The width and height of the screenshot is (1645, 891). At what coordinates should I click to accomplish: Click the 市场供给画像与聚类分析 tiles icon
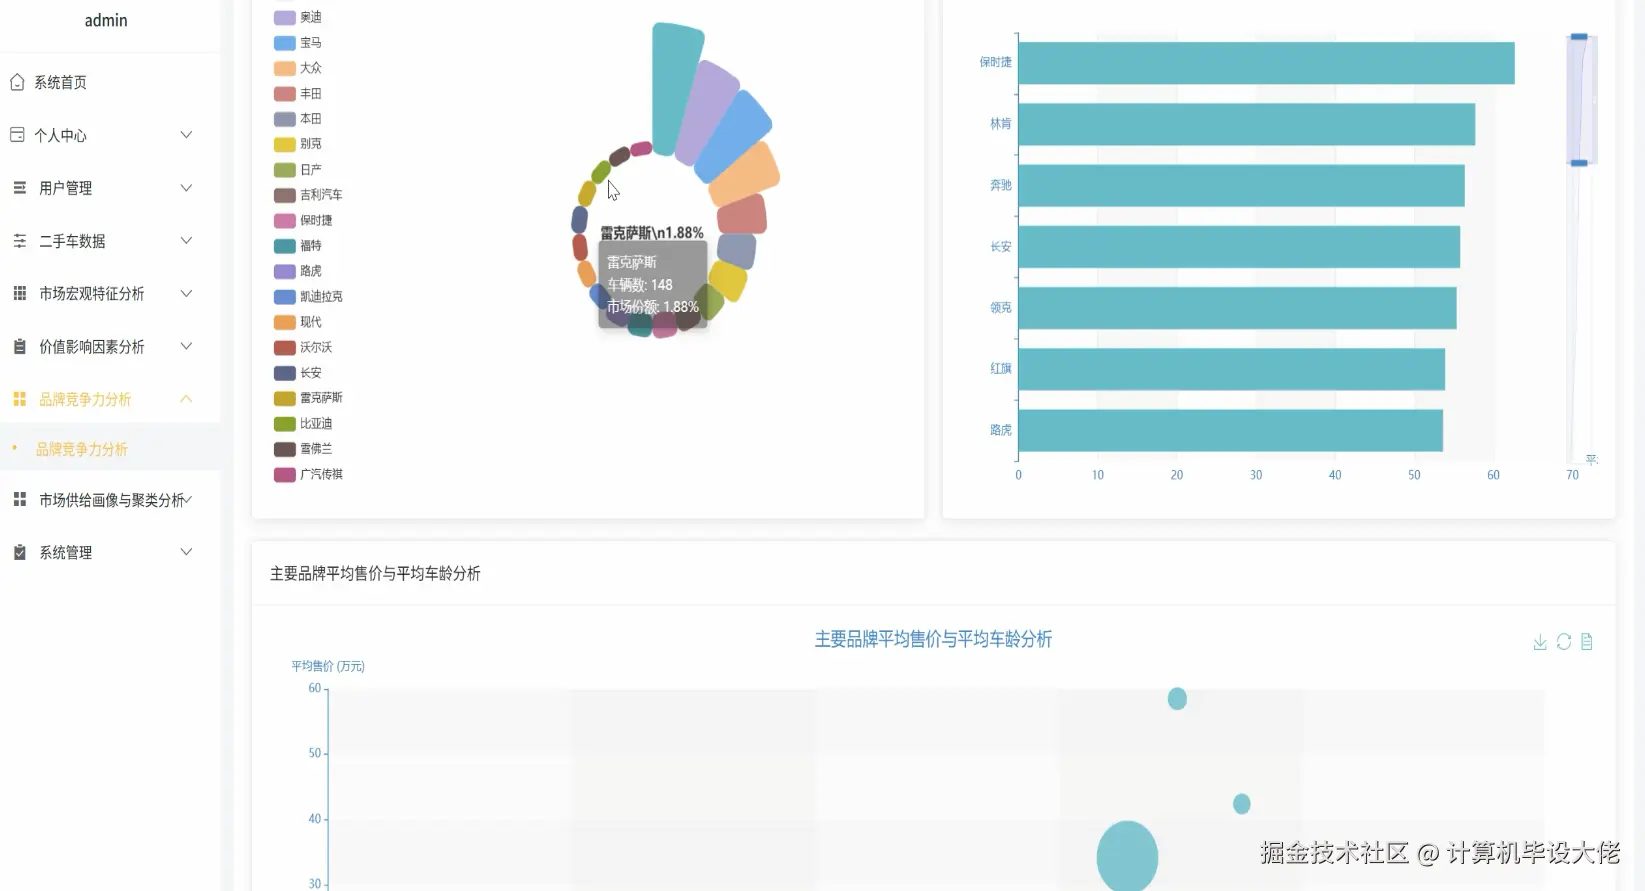(19, 499)
